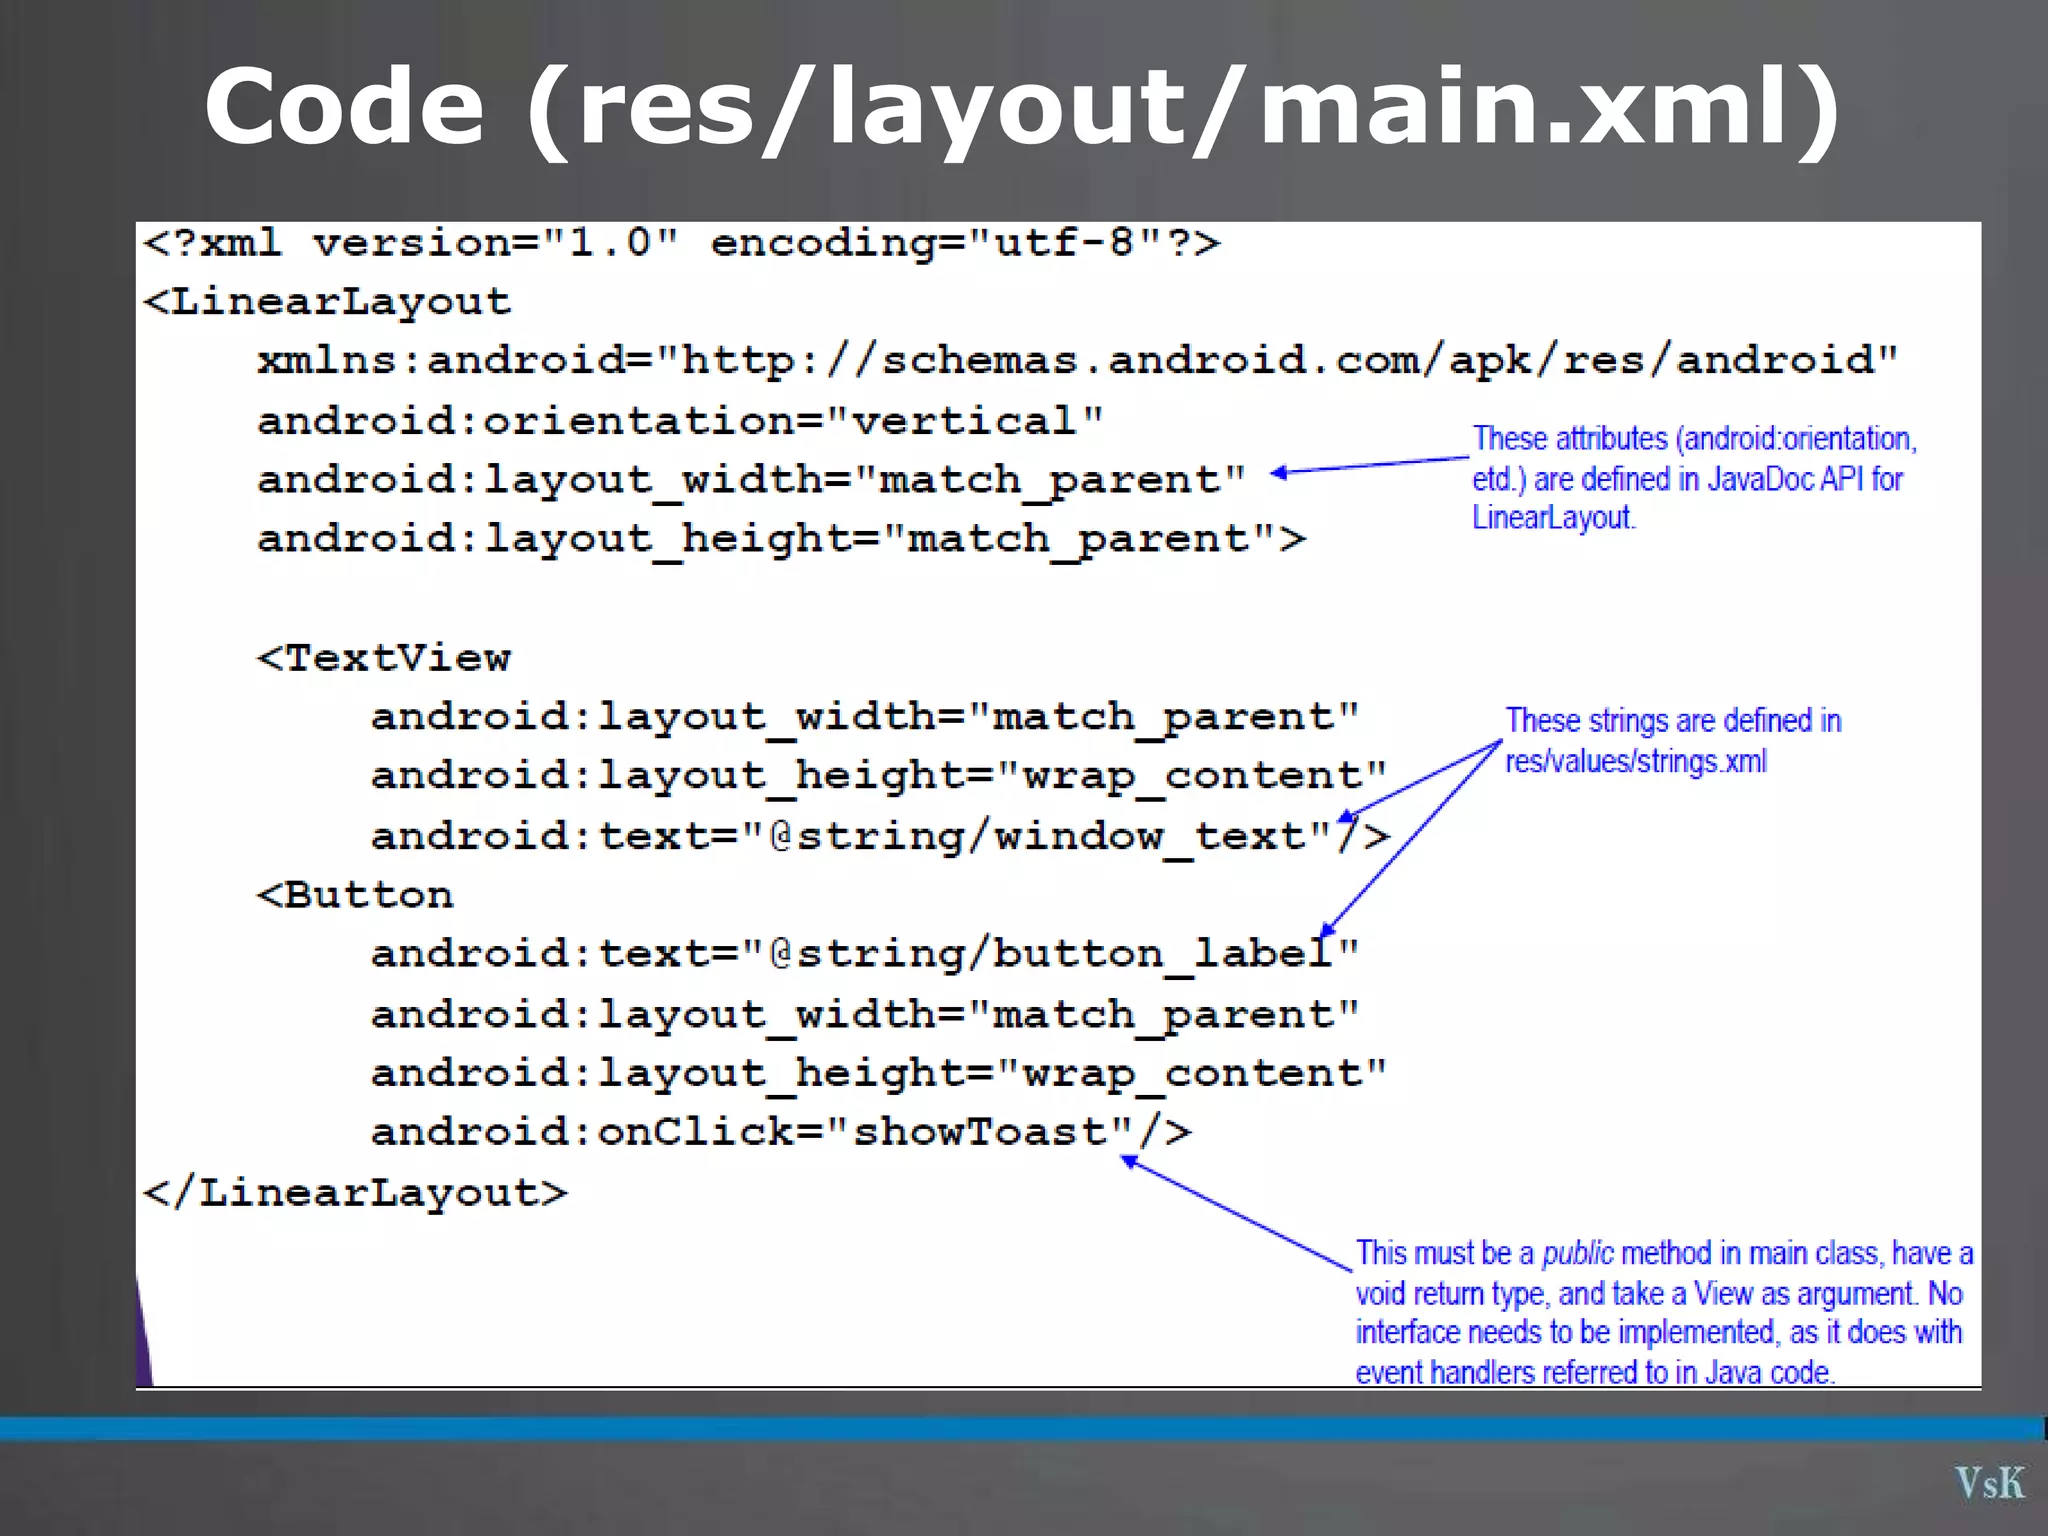Image resolution: width=2048 pixels, height=1536 pixels.
Task: Click the slide title "Code (res/layout/main.xml)"
Action: [x=1022, y=108]
